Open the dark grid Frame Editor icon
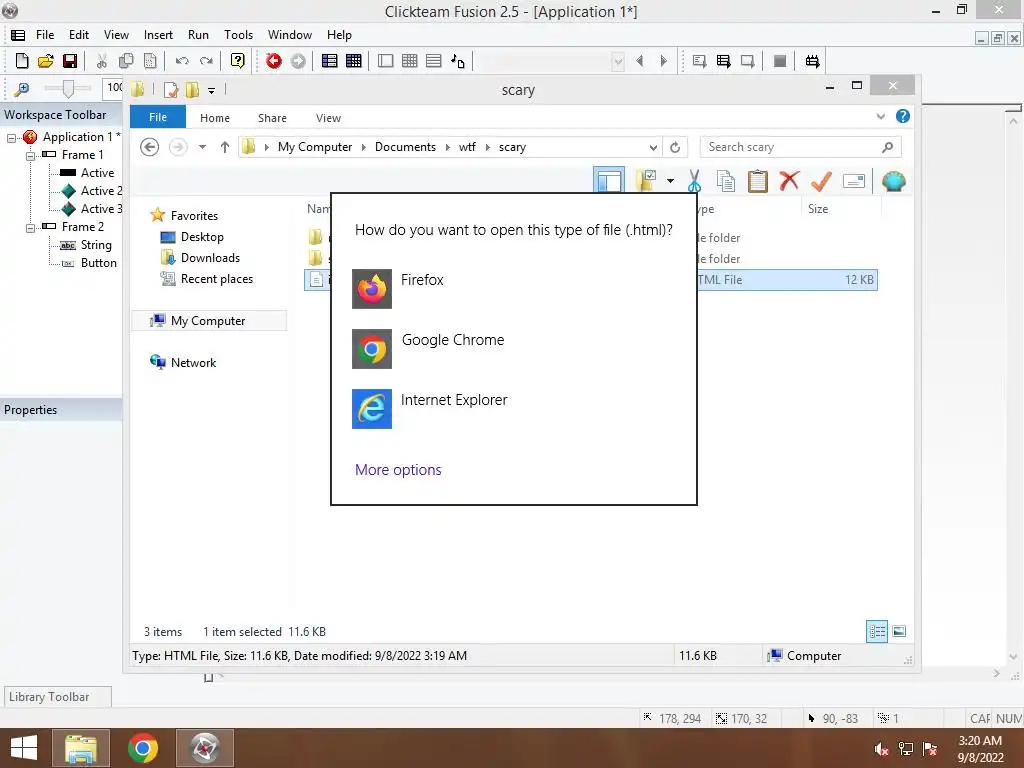 pyautogui.click(x=354, y=61)
